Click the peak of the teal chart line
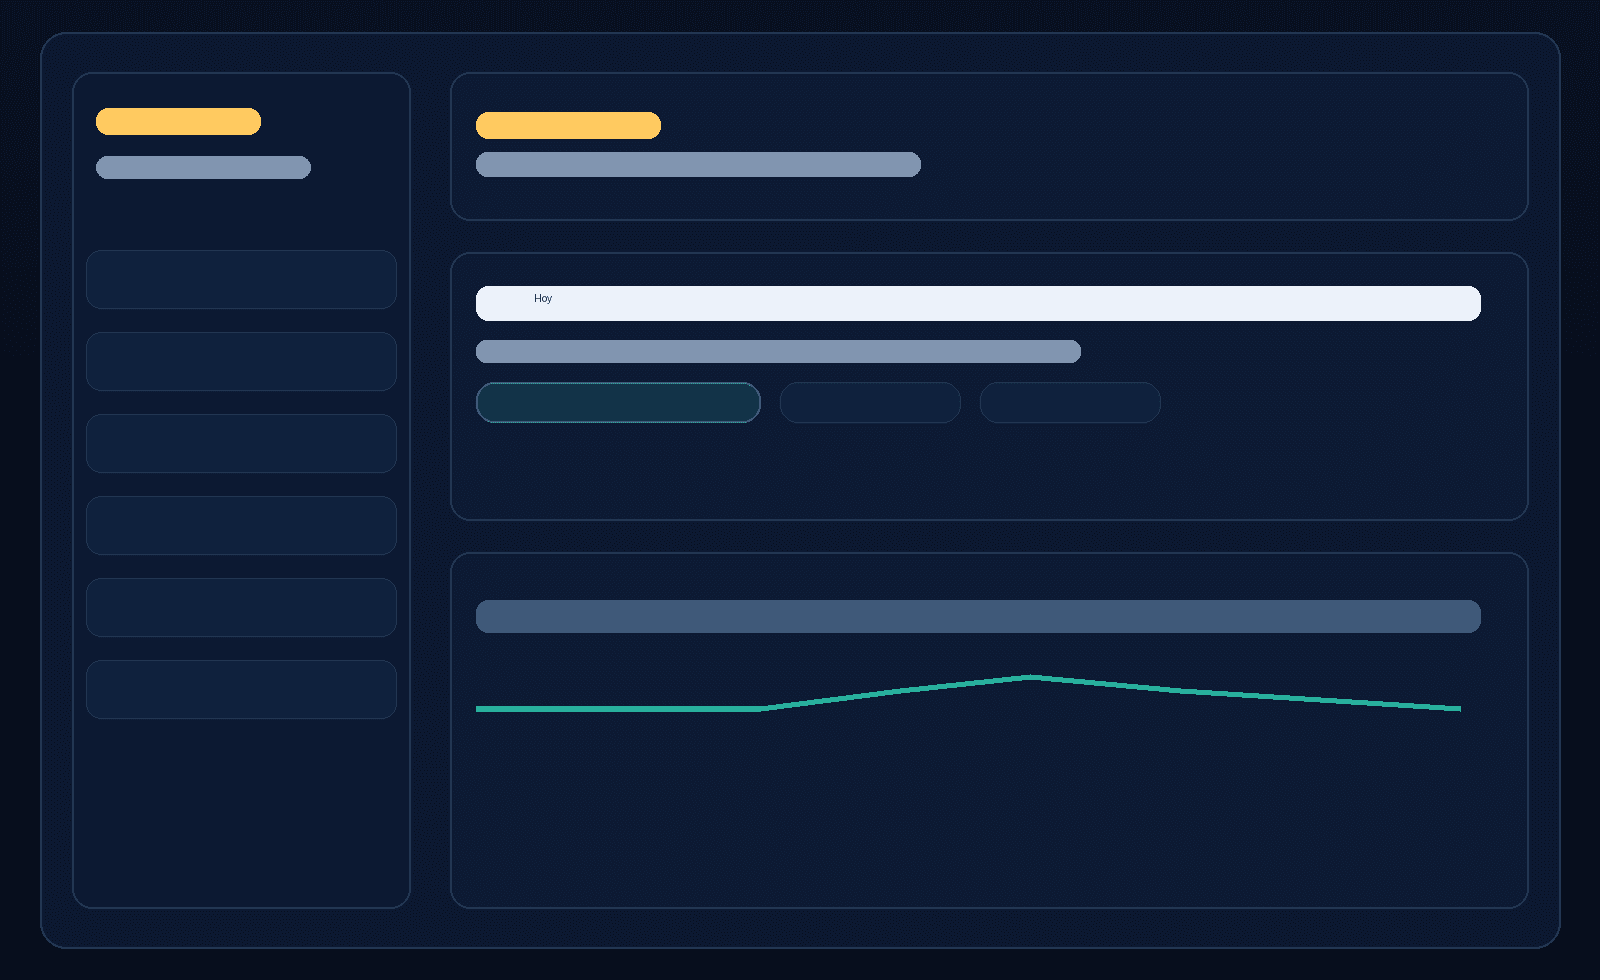 (x=1032, y=677)
